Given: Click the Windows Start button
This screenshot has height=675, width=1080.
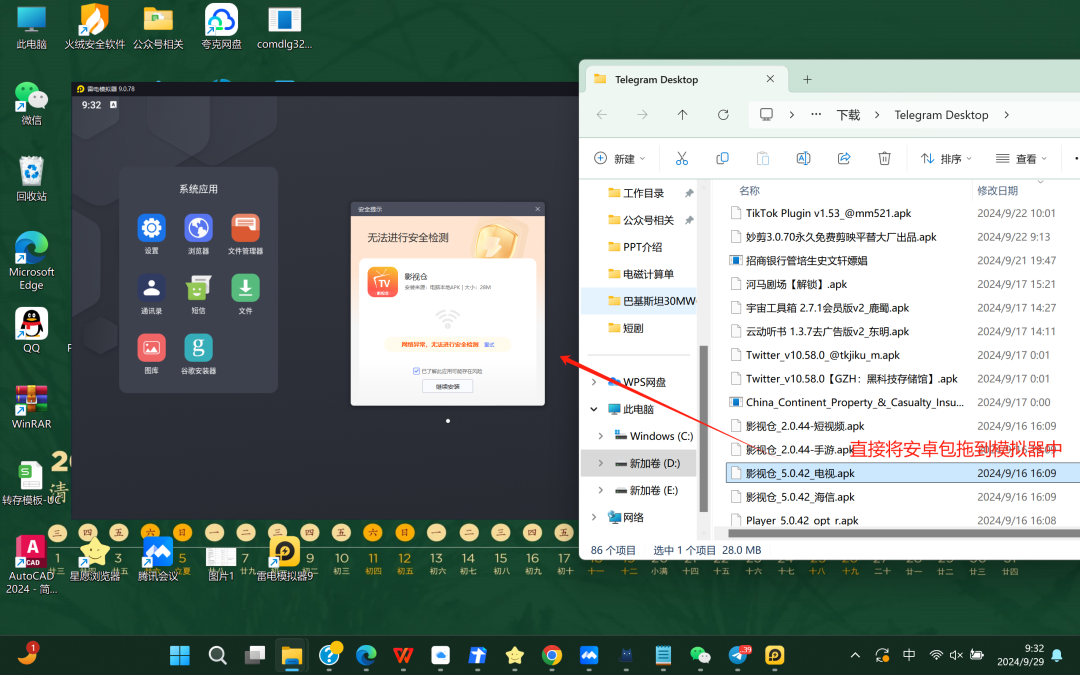Looking at the screenshot, I should click(x=180, y=655).
